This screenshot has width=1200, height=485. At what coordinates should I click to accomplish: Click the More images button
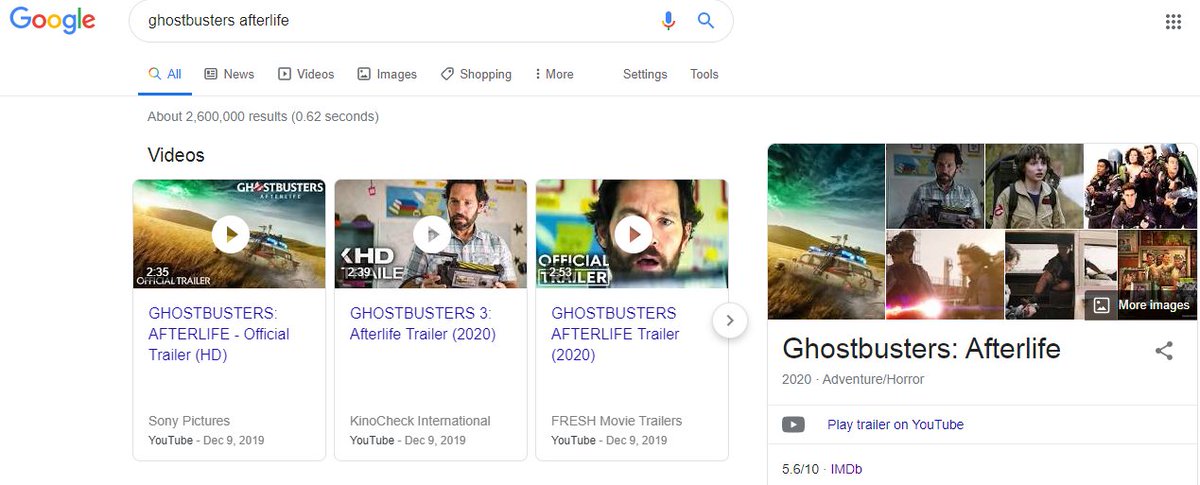tap(1141, 305)
